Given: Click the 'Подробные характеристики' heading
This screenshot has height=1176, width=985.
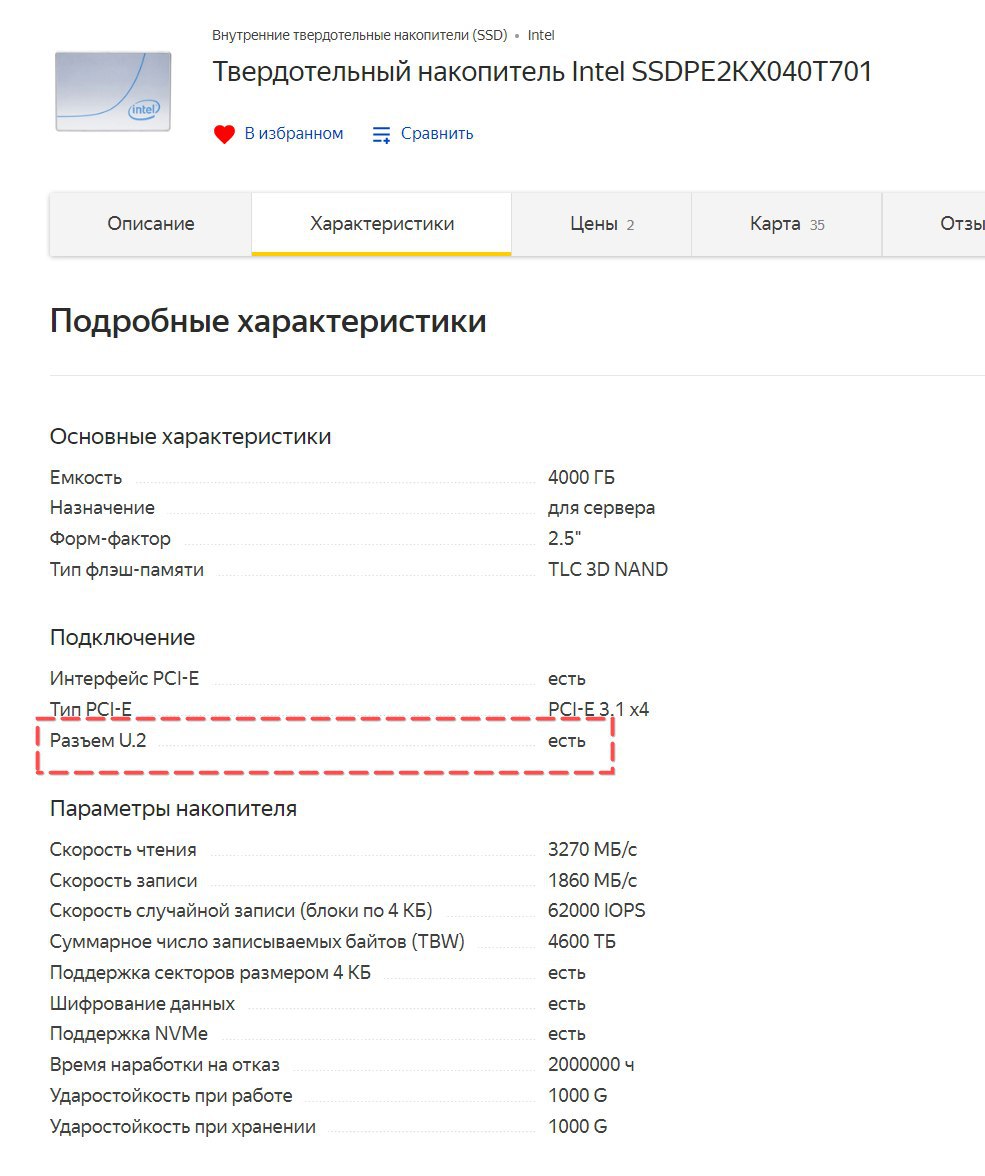Looking at the screenshot, I should tap(268, 321).
